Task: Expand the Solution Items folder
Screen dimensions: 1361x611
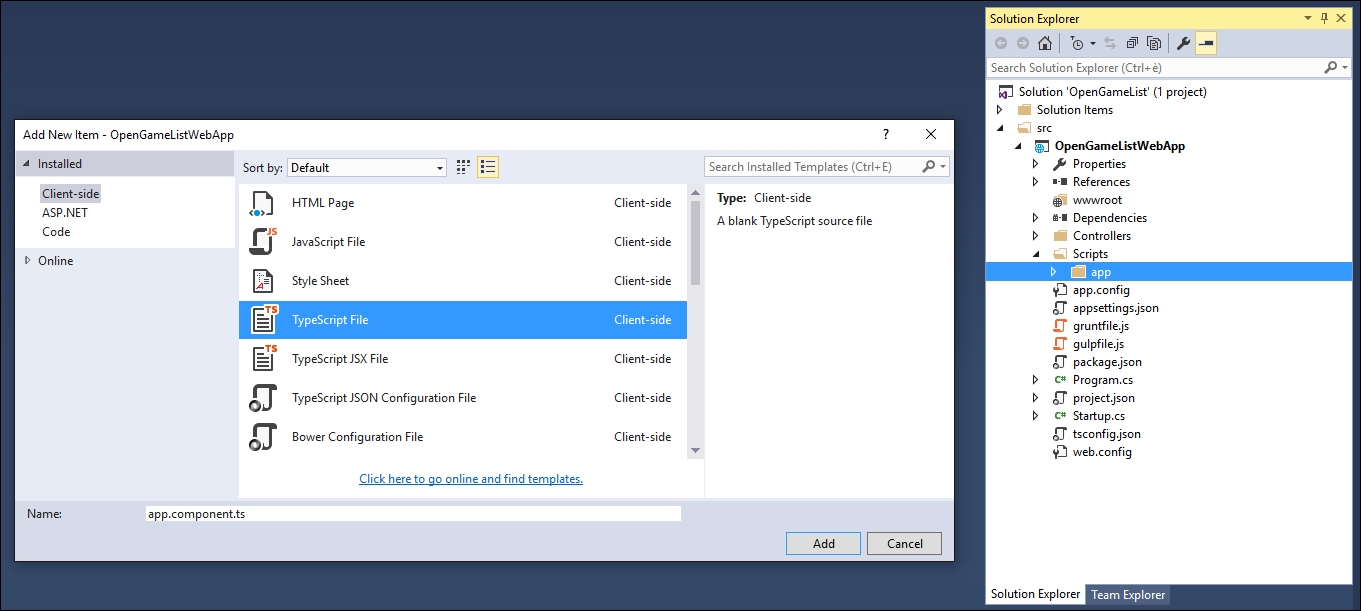Action: coord(1000,110)
